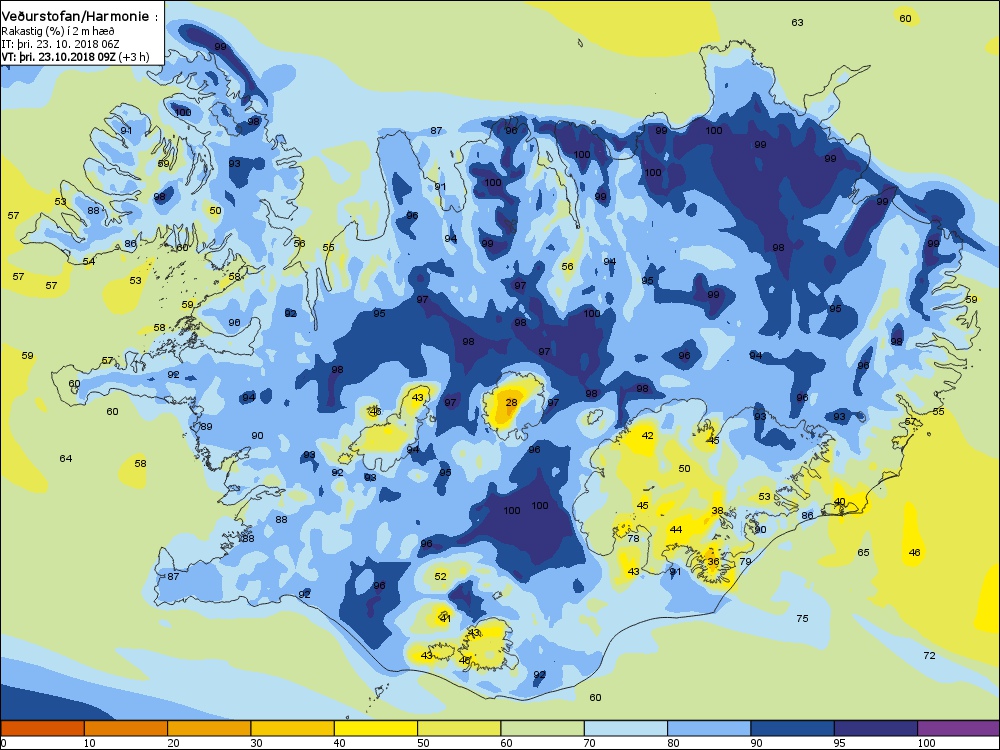1000x750 pixels.
Task: Pick the 95–100 navy legend swatch
Action: pyautogui.click(x=876, y=728)
